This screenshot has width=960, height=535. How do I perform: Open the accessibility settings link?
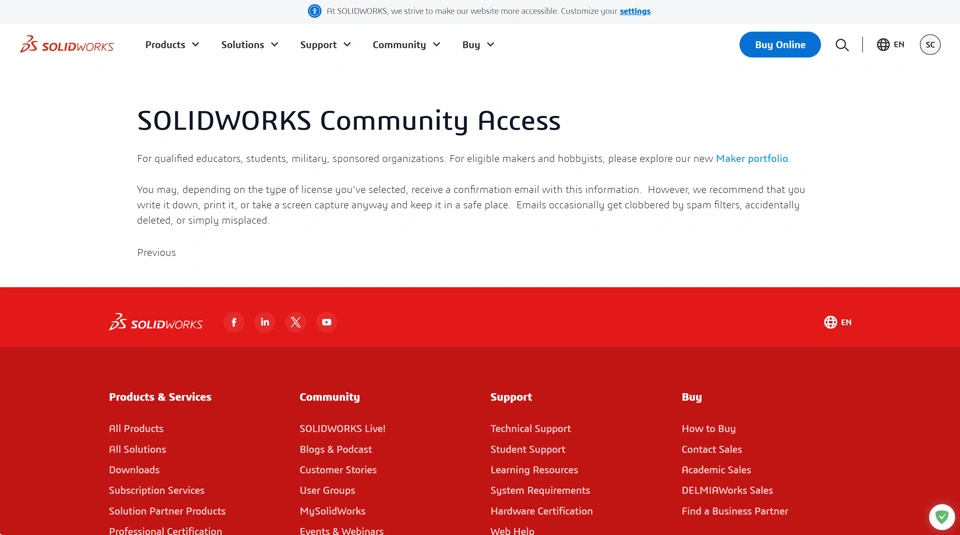[635, 11]
